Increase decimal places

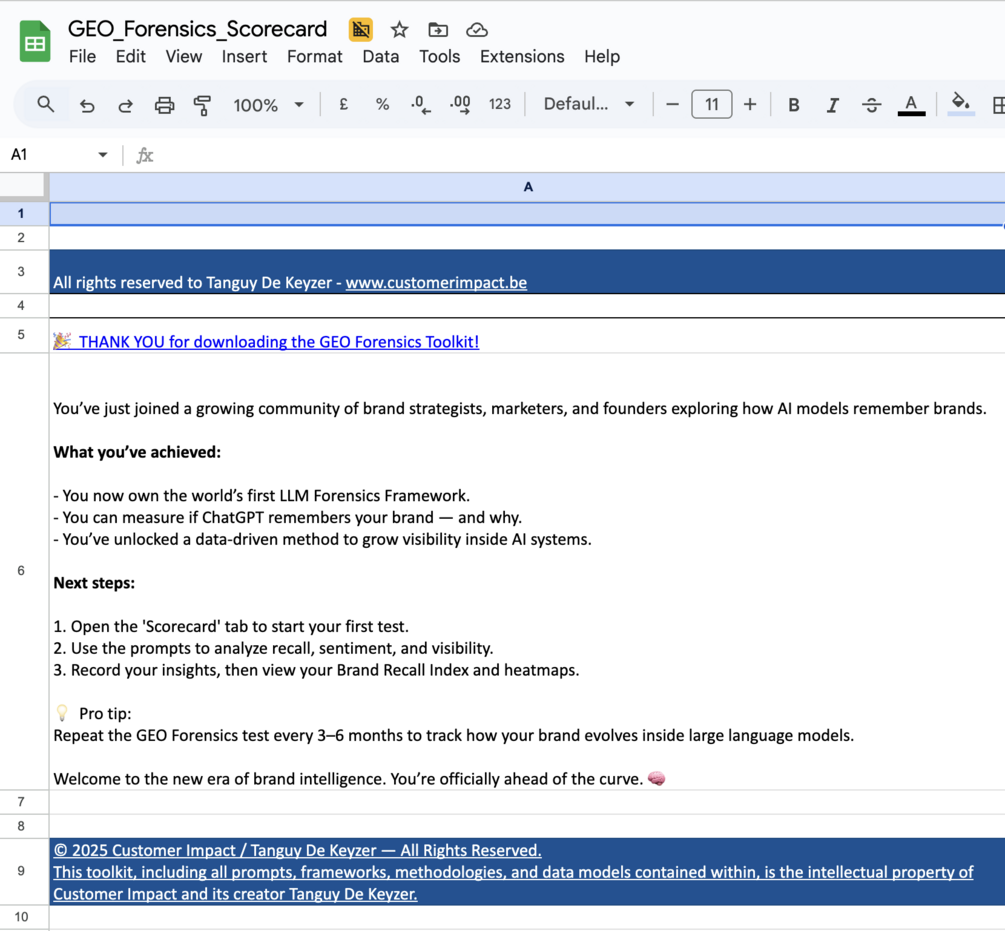coord(460,104)
